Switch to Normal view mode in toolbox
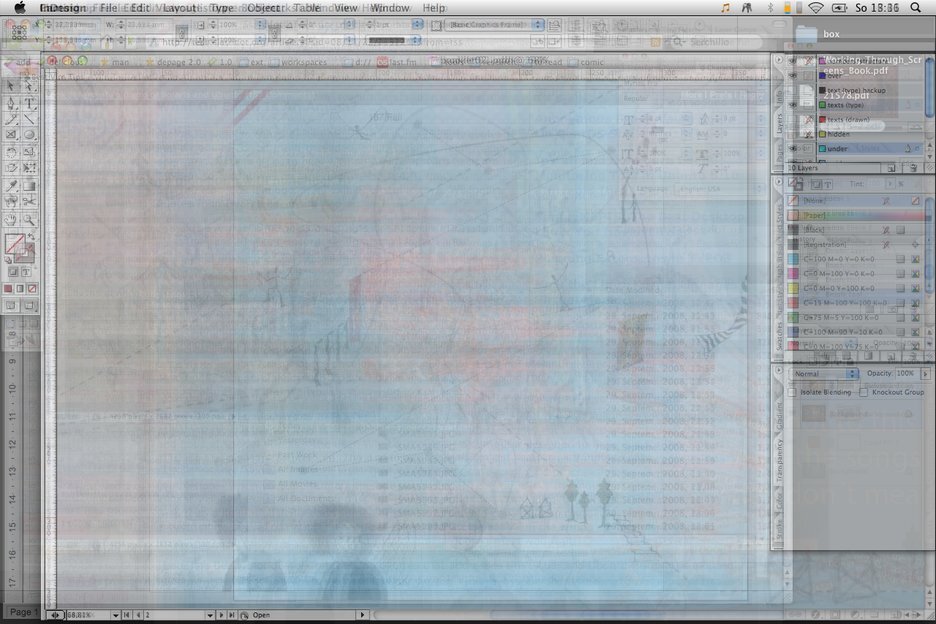This screenshot has height=624, width=936. click(11, 306)
